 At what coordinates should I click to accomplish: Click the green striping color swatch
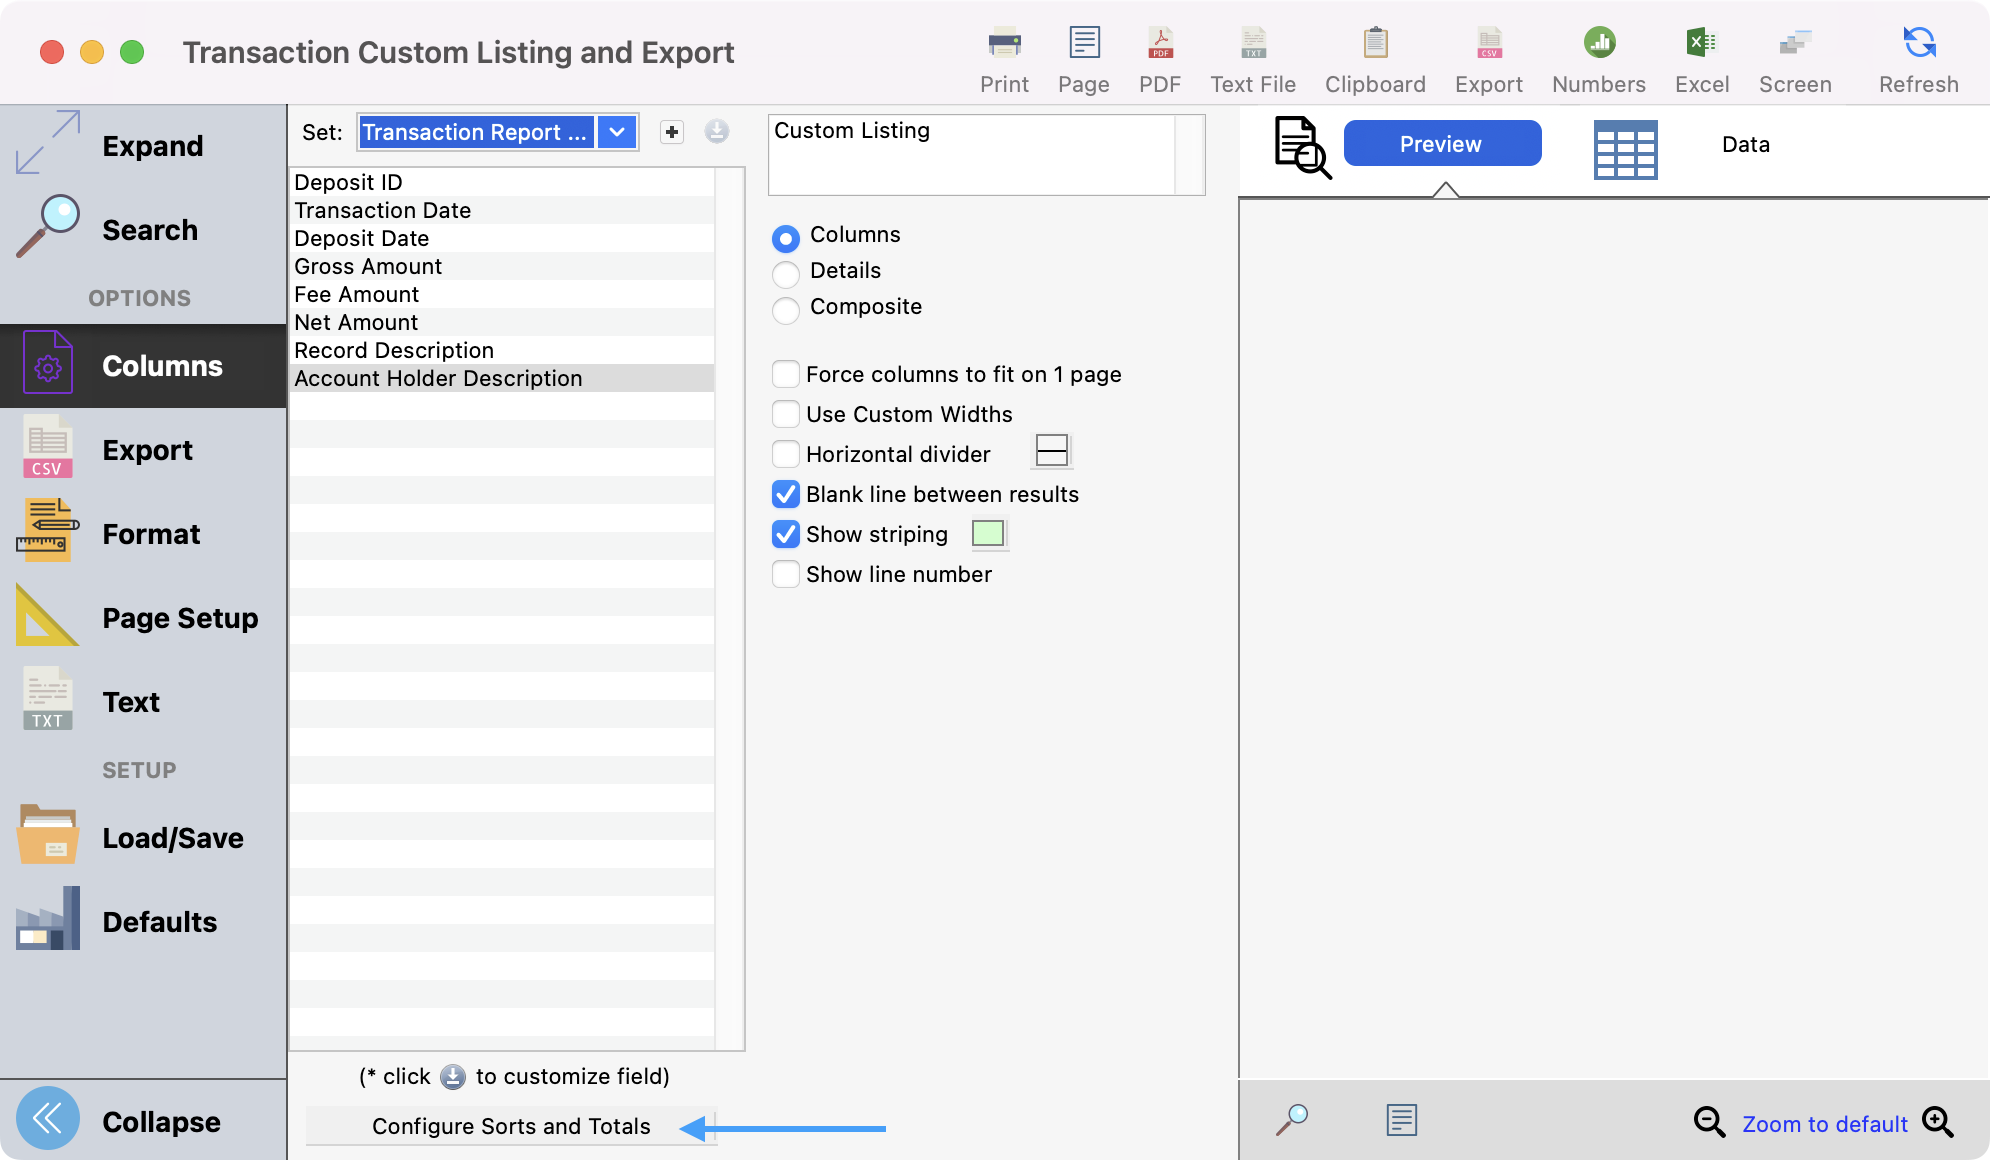tap(988, 533)
